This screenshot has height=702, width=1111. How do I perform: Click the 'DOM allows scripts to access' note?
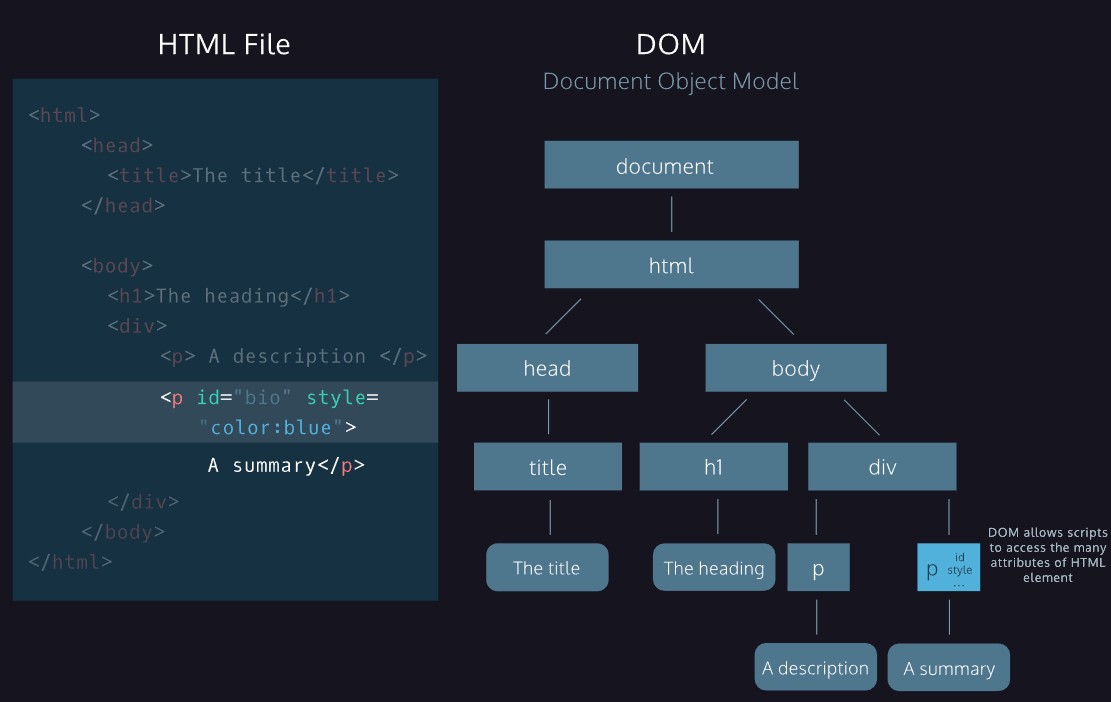(1047, 555)
